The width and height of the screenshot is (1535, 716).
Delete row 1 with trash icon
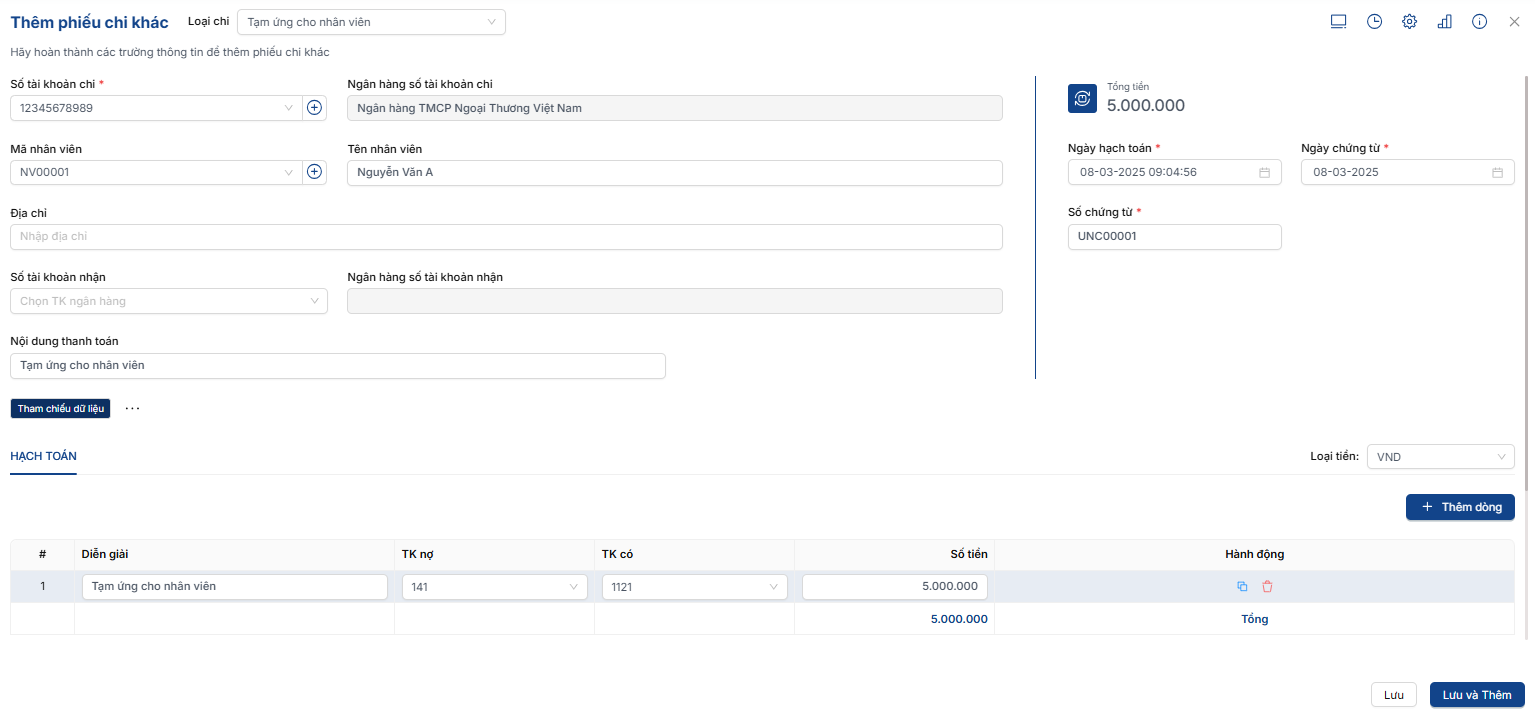pyautogui.click(x=1267, y=587)
